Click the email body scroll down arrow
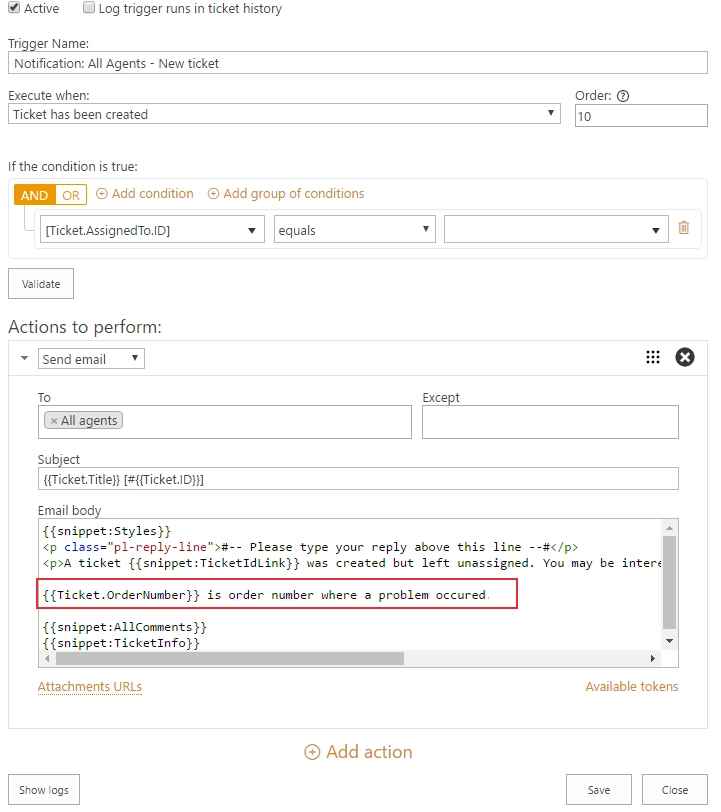721x812 pixels. coord(669,641)
